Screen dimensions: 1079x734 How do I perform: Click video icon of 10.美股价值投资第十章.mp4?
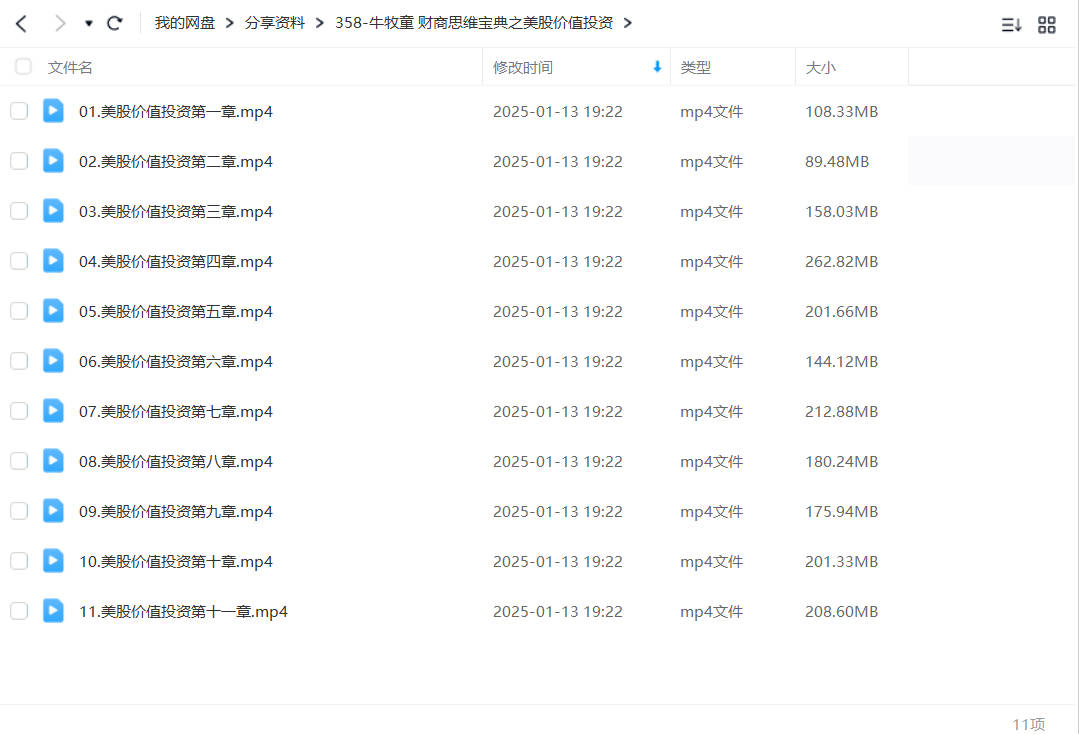coord(53,561)
